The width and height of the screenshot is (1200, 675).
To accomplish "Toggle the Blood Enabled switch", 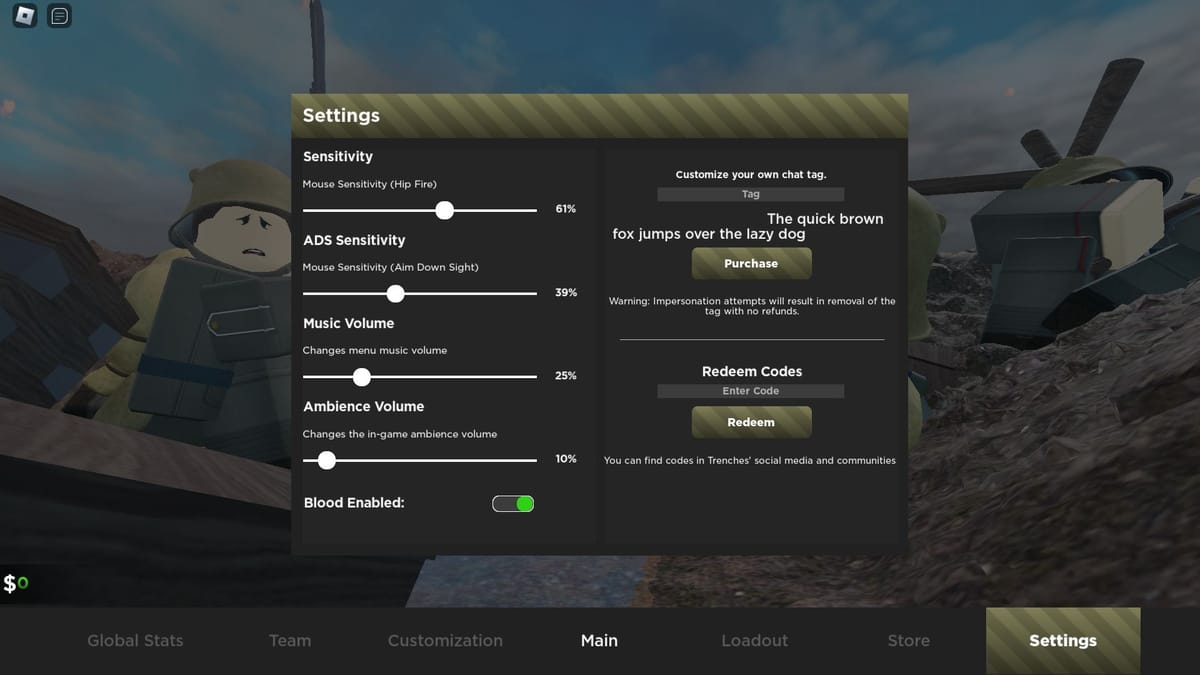I will pyautogui.click(x=513, y=503).
